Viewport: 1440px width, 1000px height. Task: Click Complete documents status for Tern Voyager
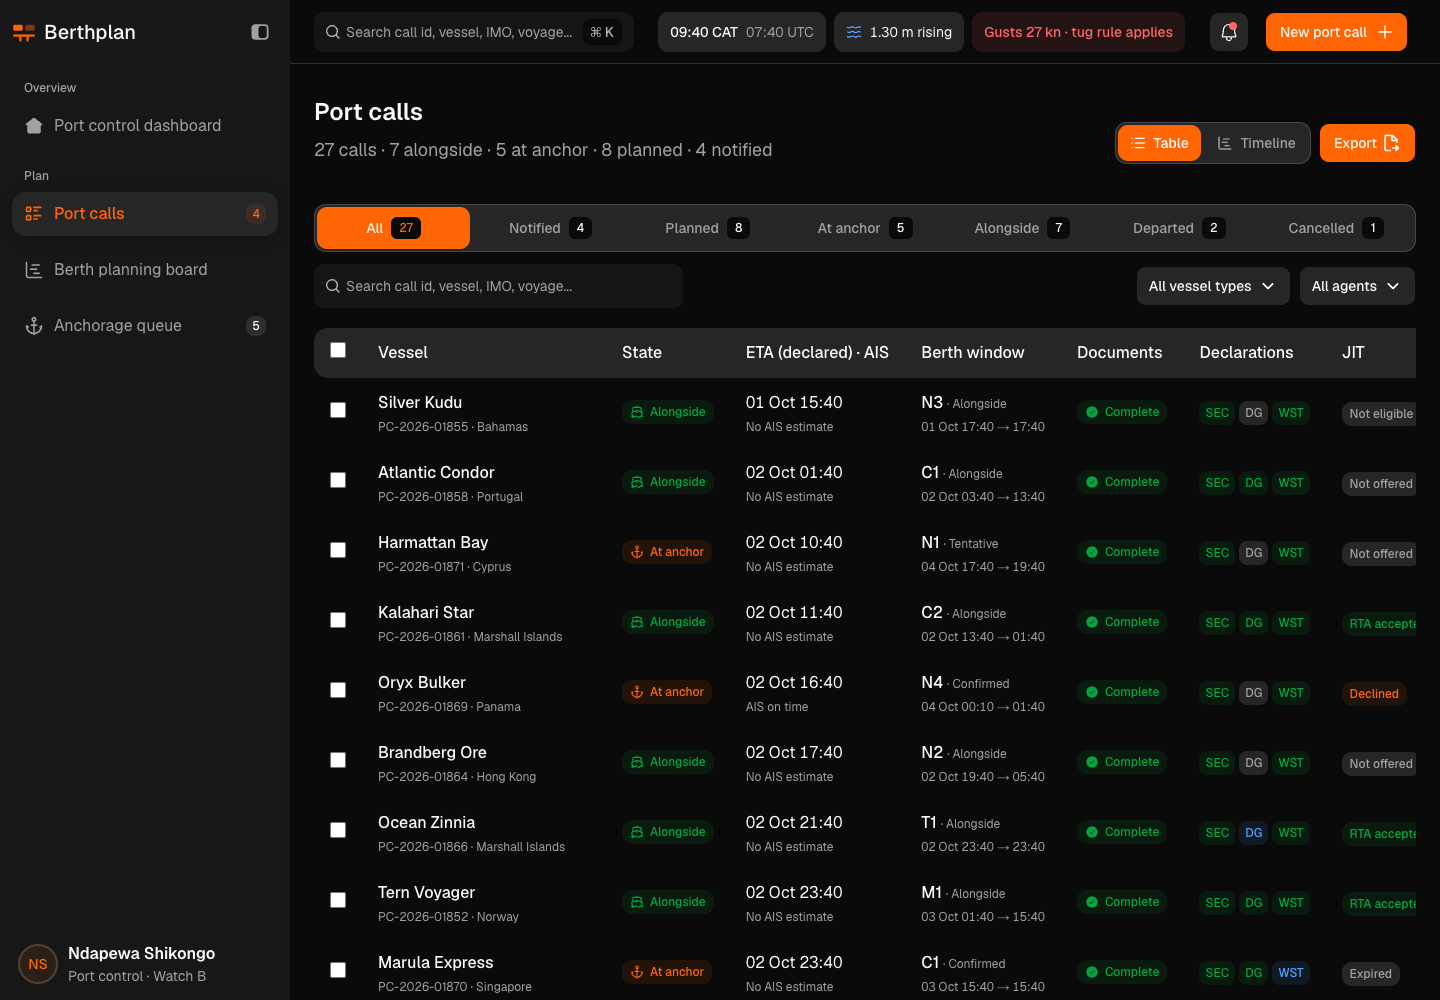click(1122, 902)
